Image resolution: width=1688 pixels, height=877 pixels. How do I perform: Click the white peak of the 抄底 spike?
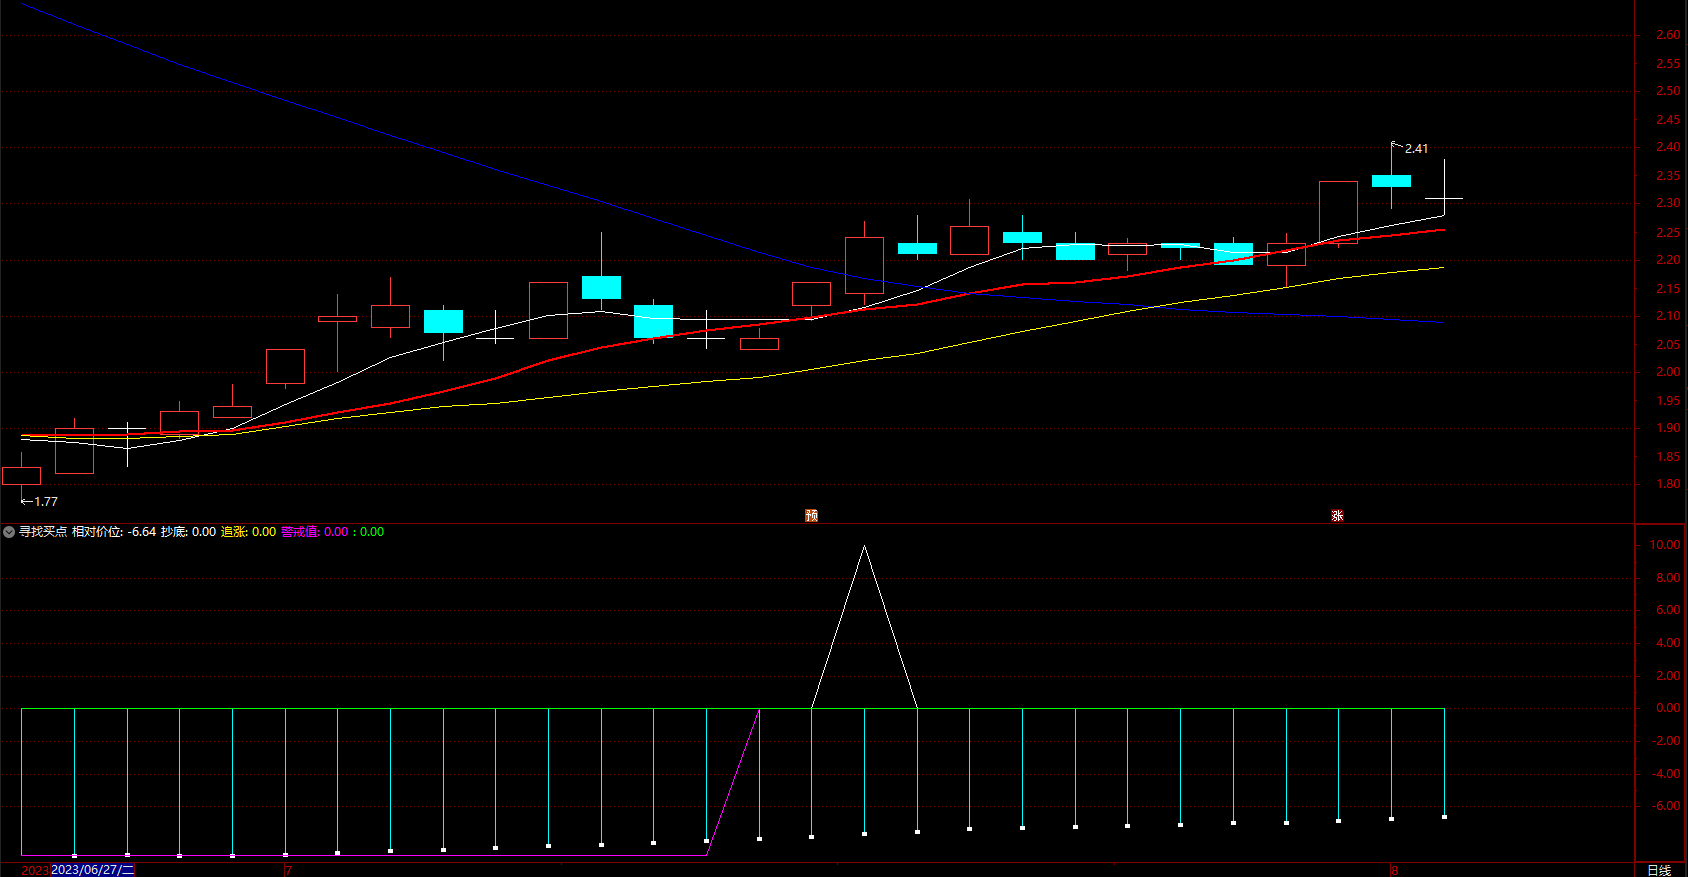864,547
